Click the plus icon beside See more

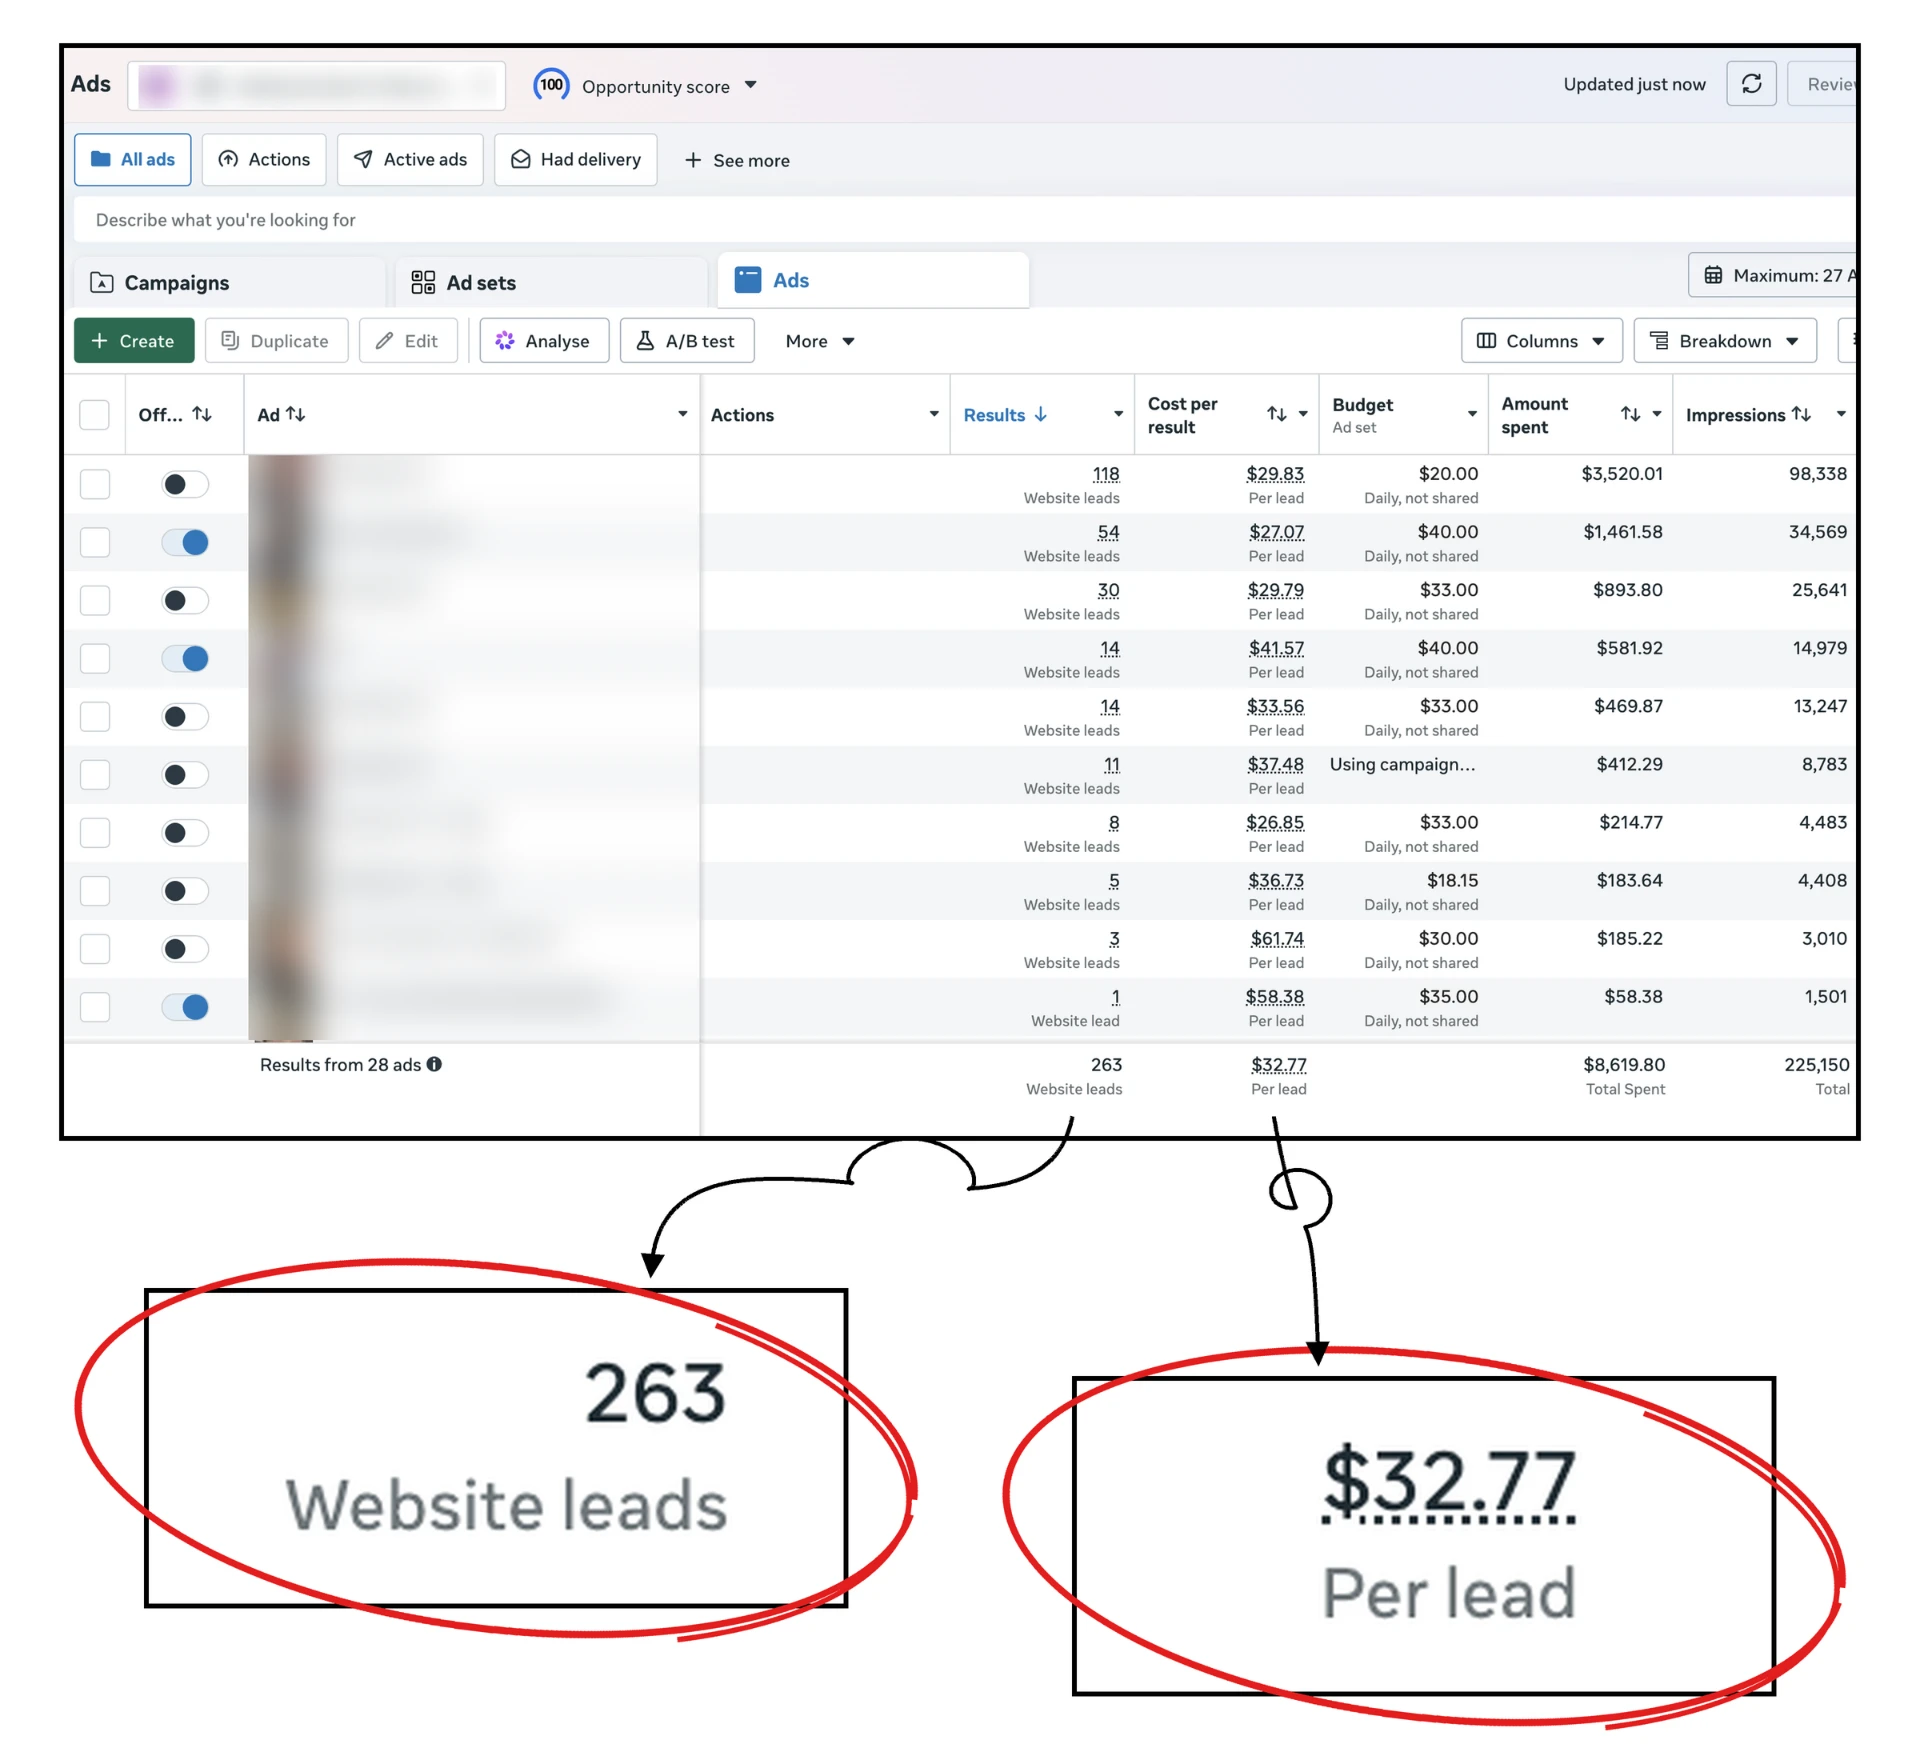point(692,160)
